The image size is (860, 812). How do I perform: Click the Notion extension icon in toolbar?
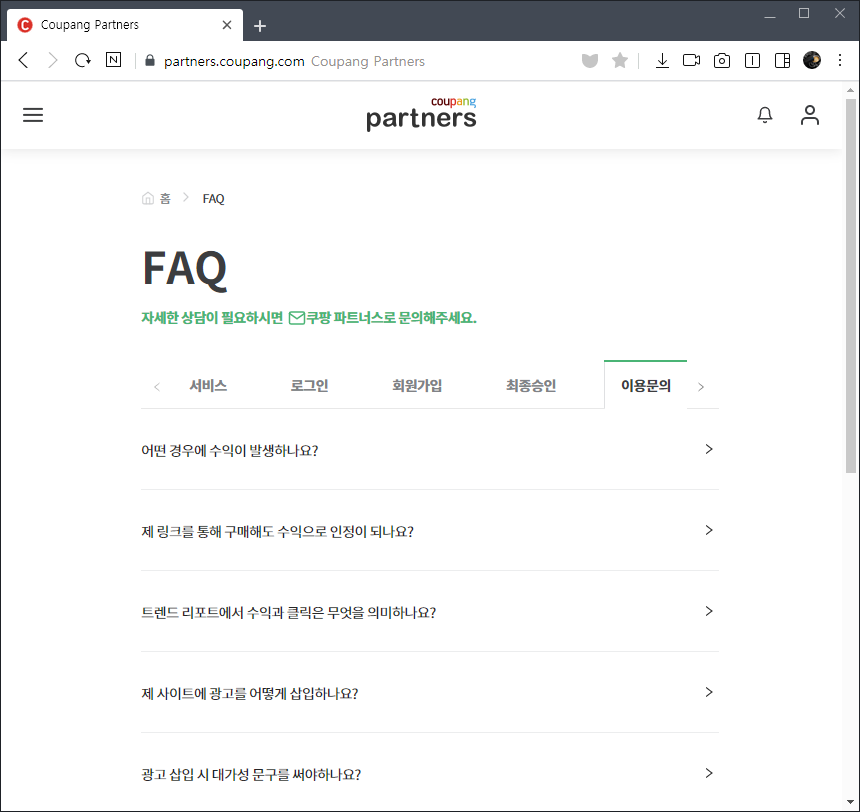[x=114, y=60]
